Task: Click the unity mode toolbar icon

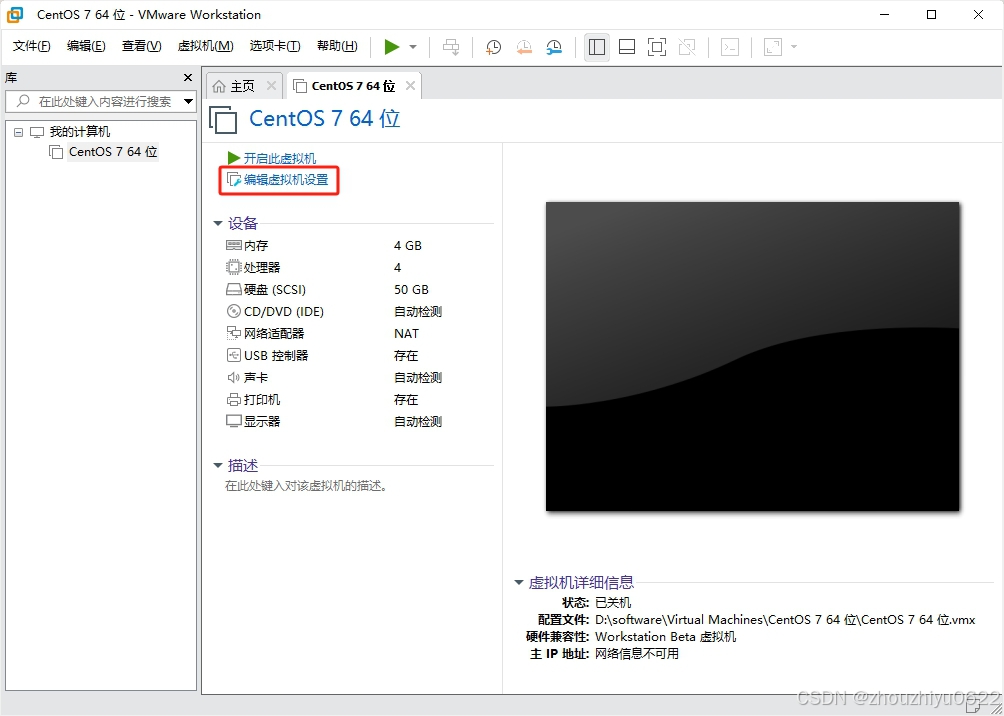Action: point(687,47)
